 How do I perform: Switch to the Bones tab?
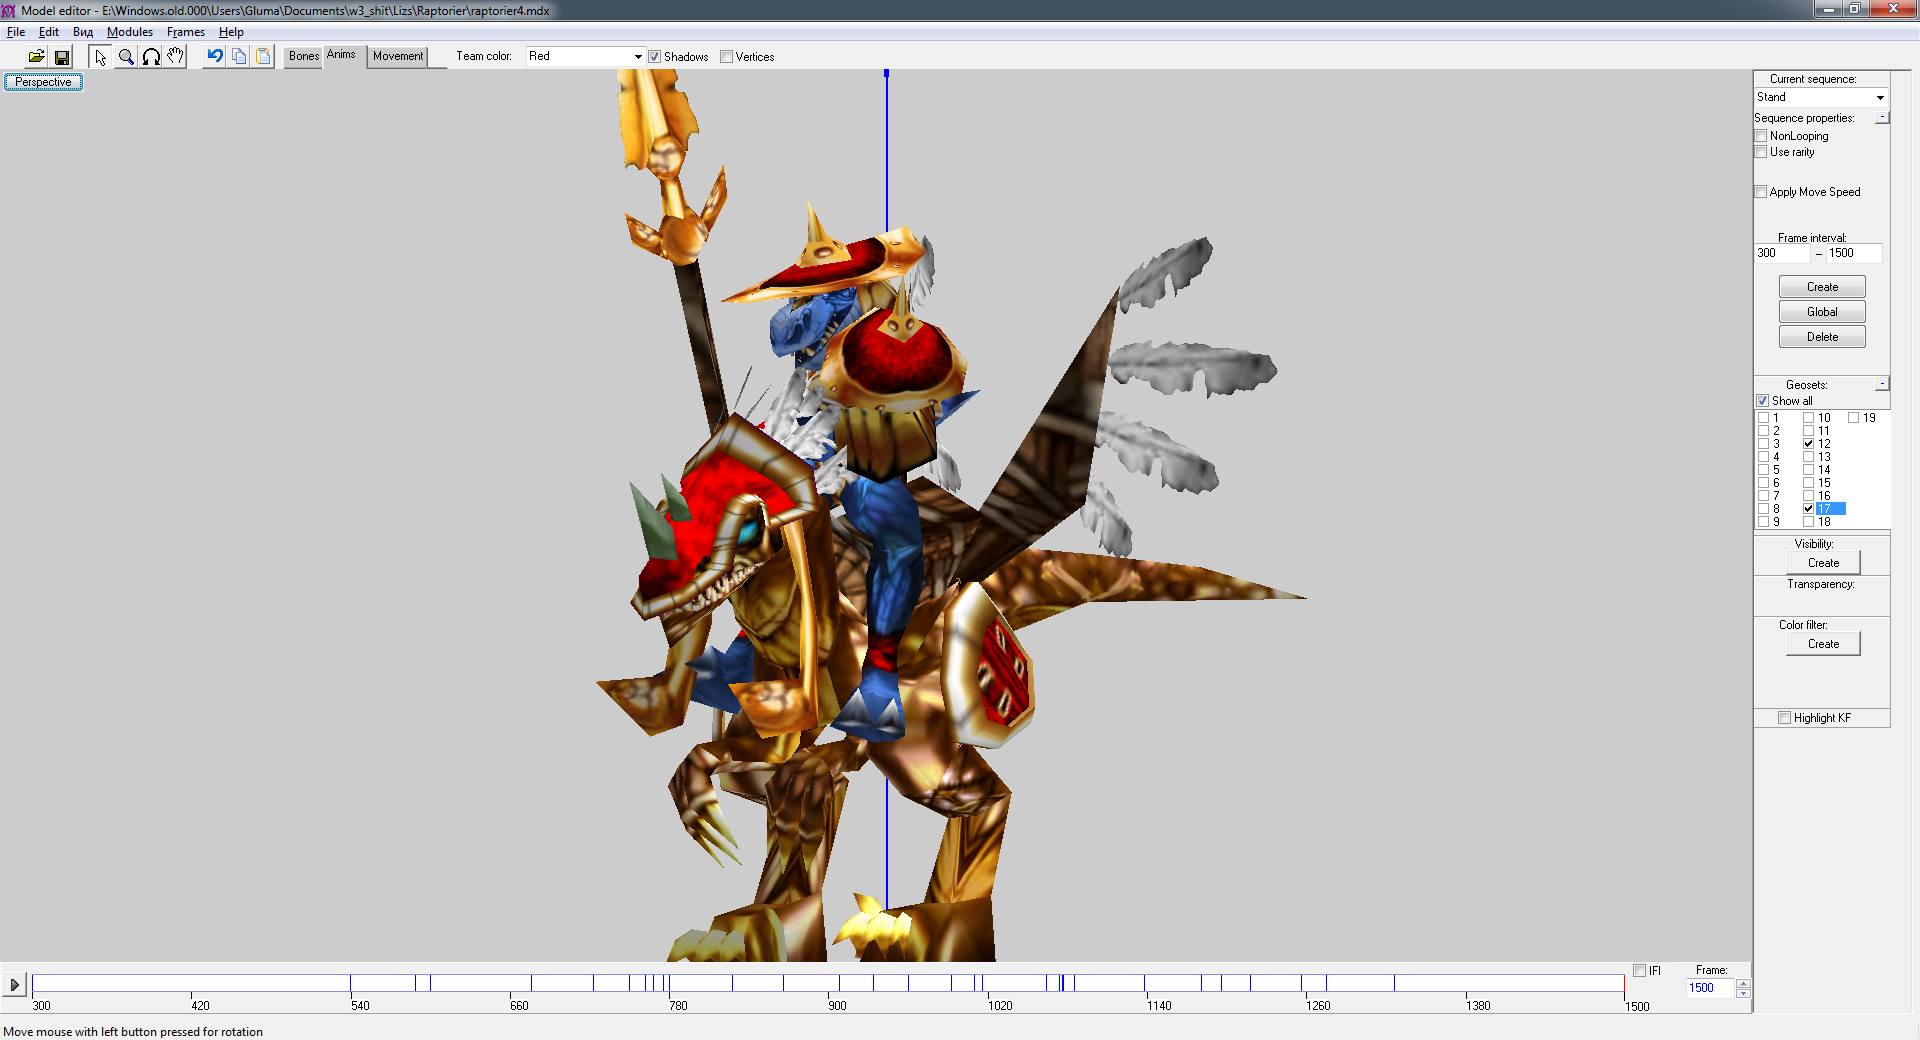tap(304, 56)
